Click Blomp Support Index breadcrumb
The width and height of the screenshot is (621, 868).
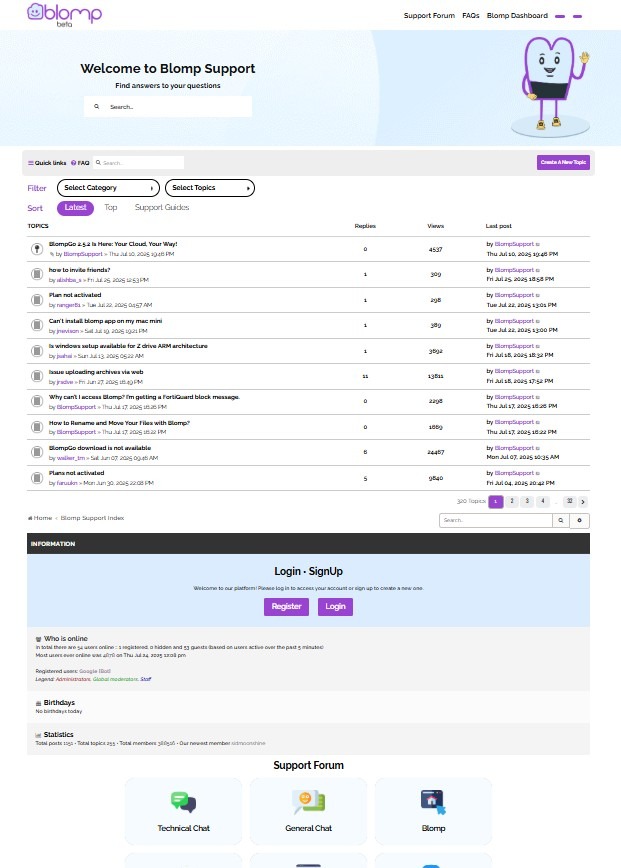point(92,518)
